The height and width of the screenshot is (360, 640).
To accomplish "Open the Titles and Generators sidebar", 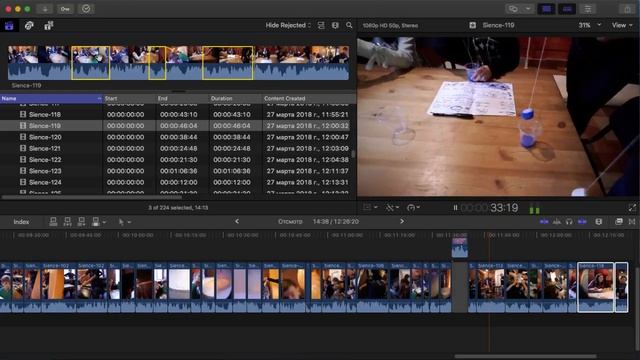I will click(x=49, y=26).
